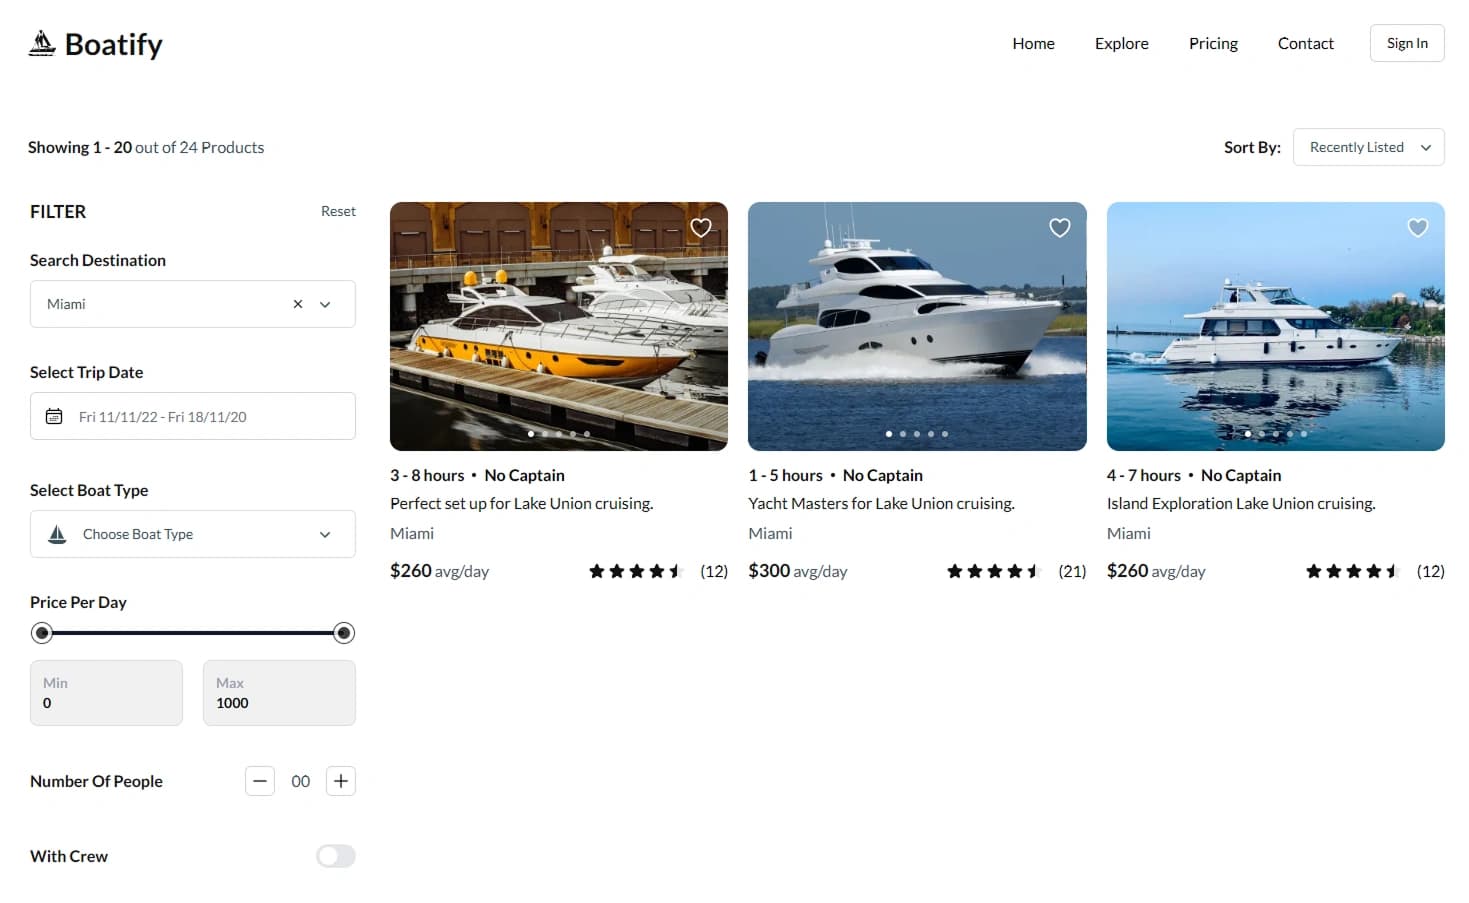The height and width of the screenshot is (903, 1469).
Task: Expand the Choose Boat Type dropdown
Action: tap(324, 533)
